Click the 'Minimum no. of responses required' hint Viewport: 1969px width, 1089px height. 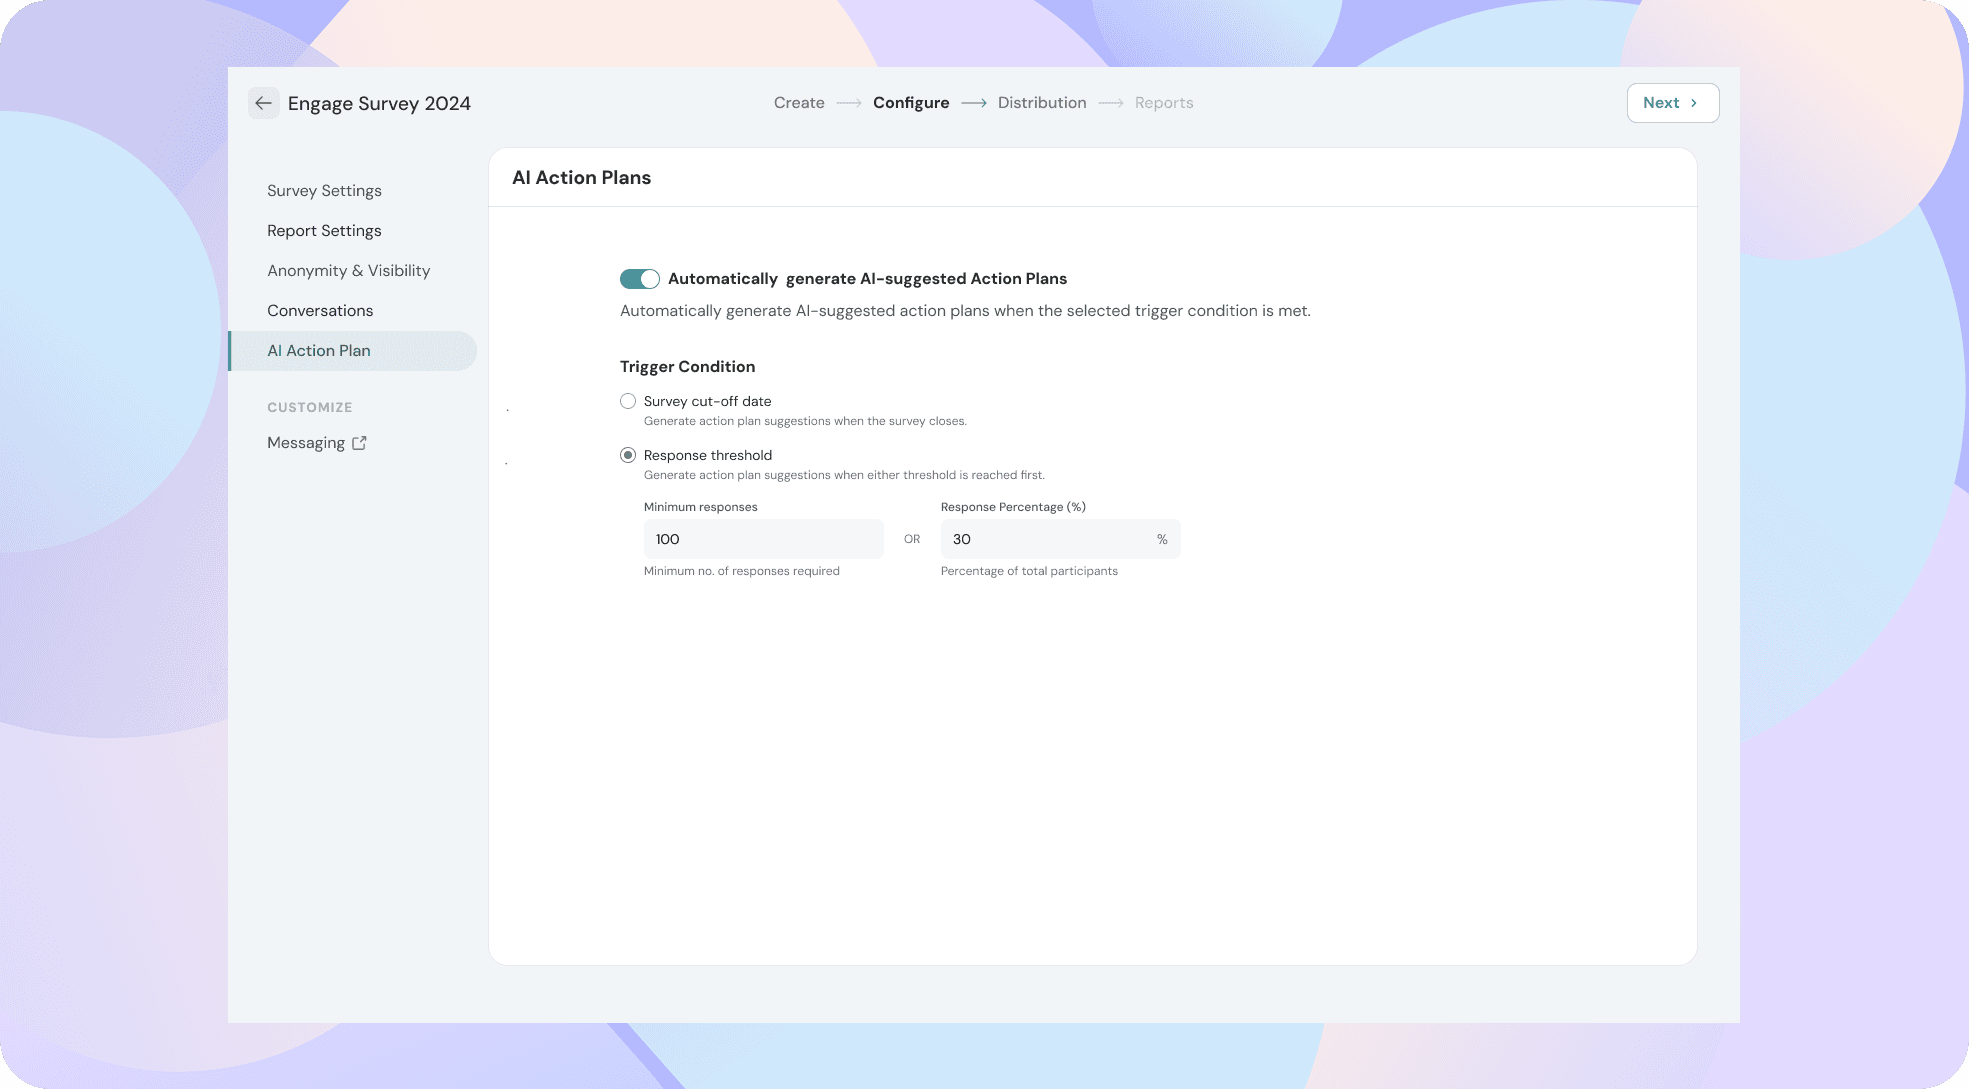click(742, 571)
